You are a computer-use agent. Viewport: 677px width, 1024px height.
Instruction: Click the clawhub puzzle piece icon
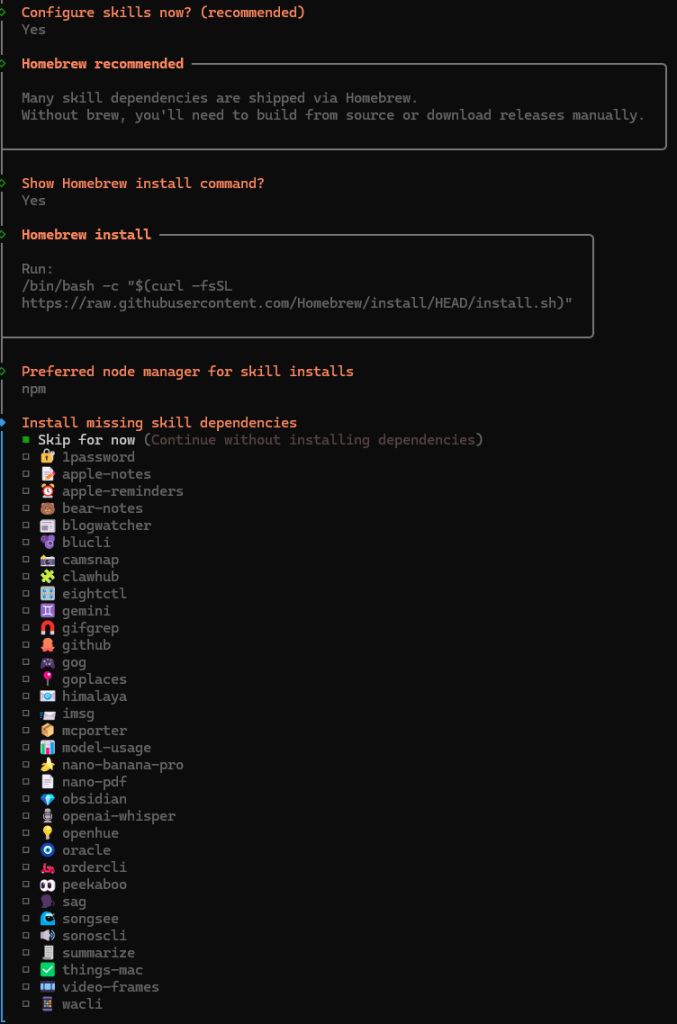(47, 576)
